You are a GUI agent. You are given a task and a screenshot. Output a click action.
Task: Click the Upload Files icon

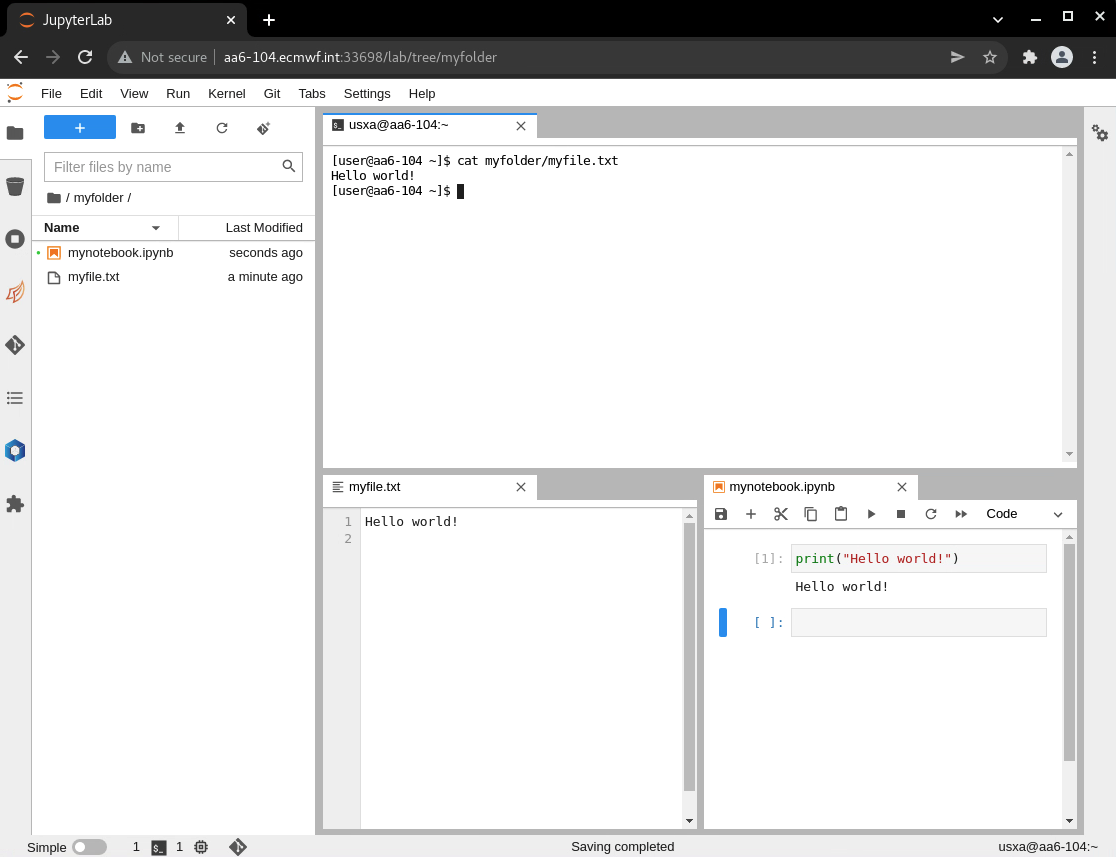tap(180, 128)
